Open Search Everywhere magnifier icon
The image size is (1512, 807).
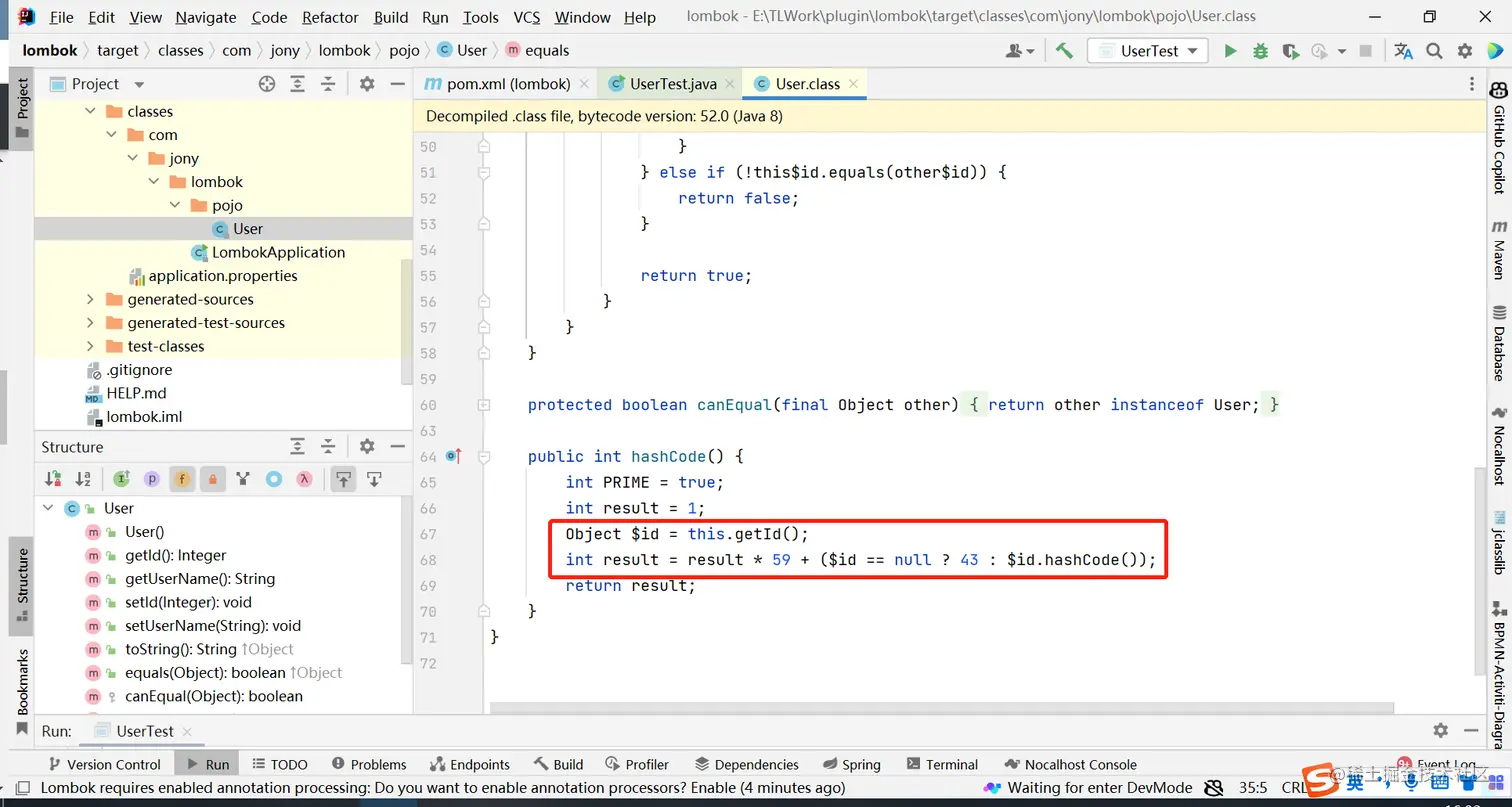coord(1434,51)
